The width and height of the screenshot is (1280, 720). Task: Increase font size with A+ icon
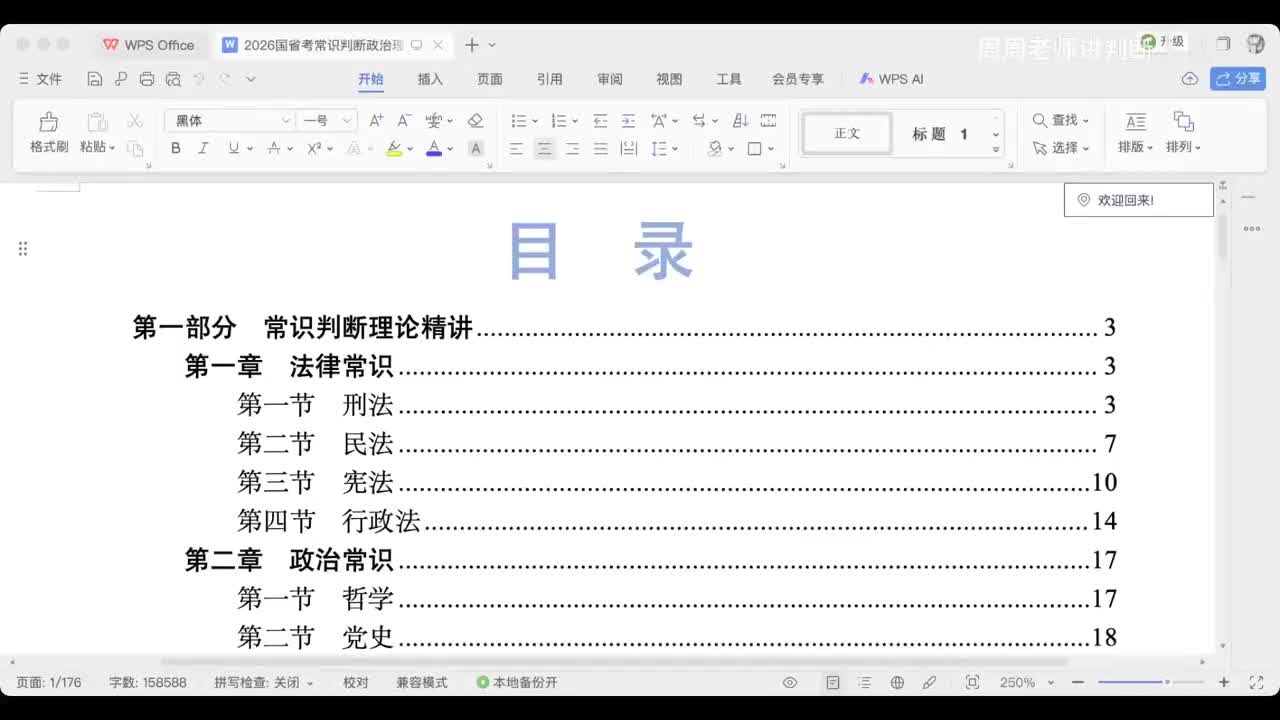tap(376, 120)
